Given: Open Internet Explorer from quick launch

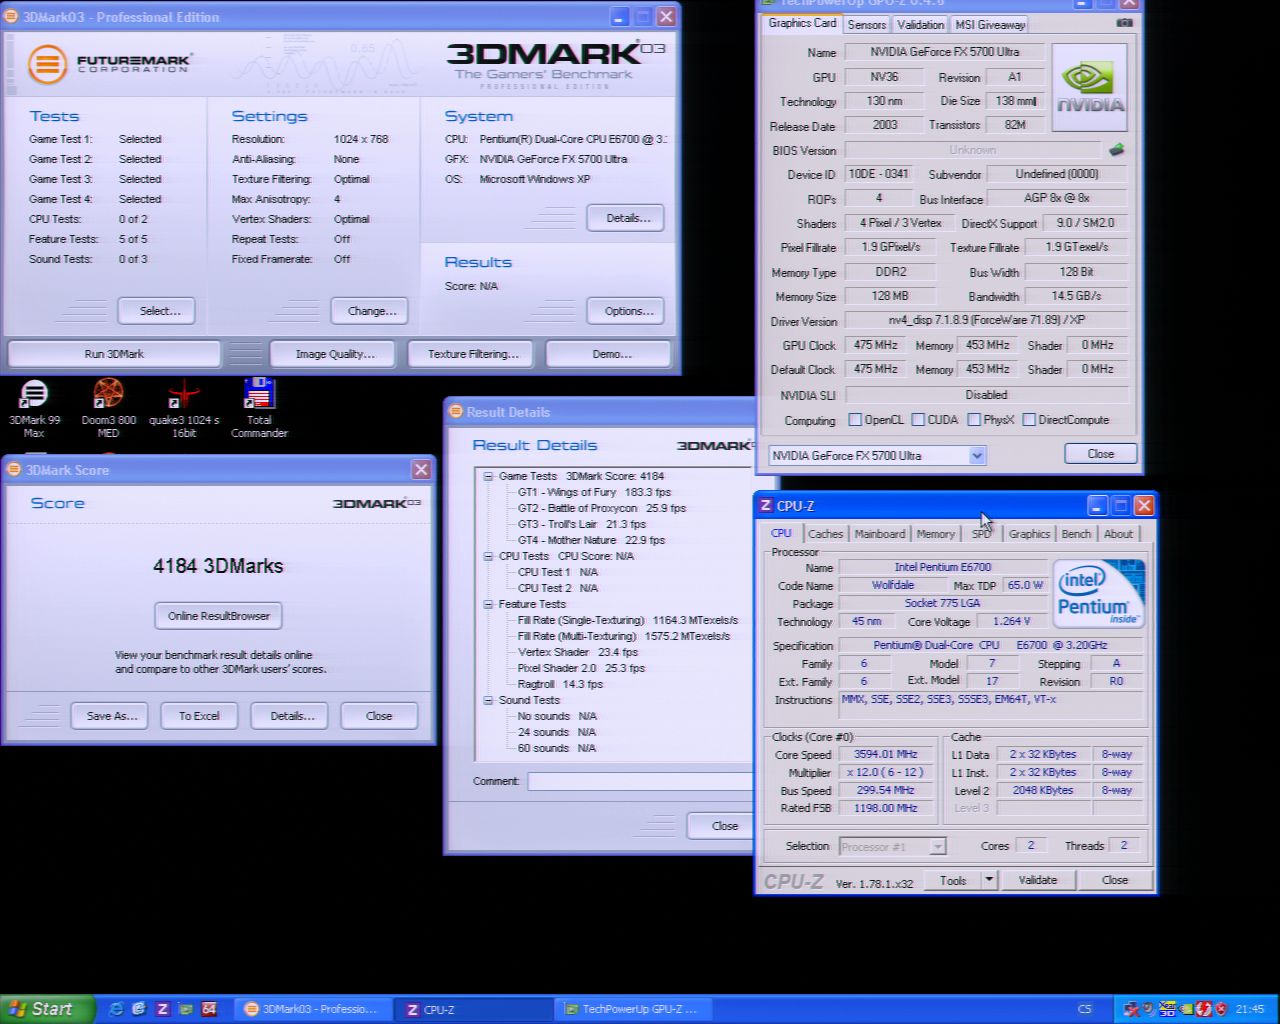Looking at the screenshot, I should [x=116, y=1009].
